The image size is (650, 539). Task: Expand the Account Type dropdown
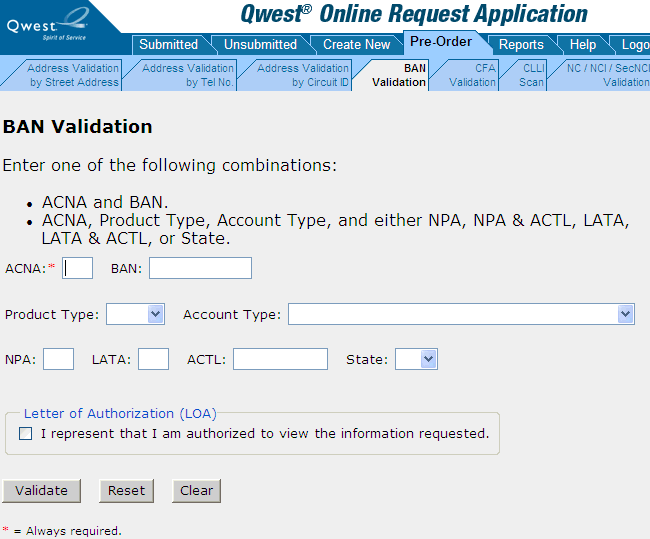point(461,314)
